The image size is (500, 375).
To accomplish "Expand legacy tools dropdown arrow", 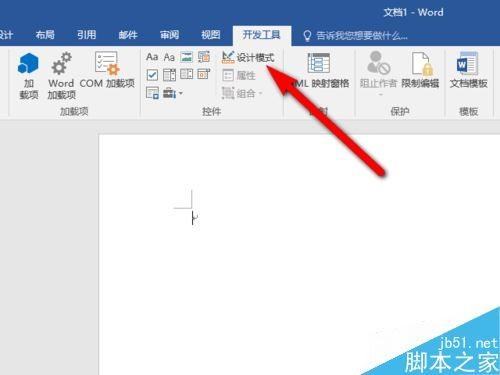I will 181,93.
